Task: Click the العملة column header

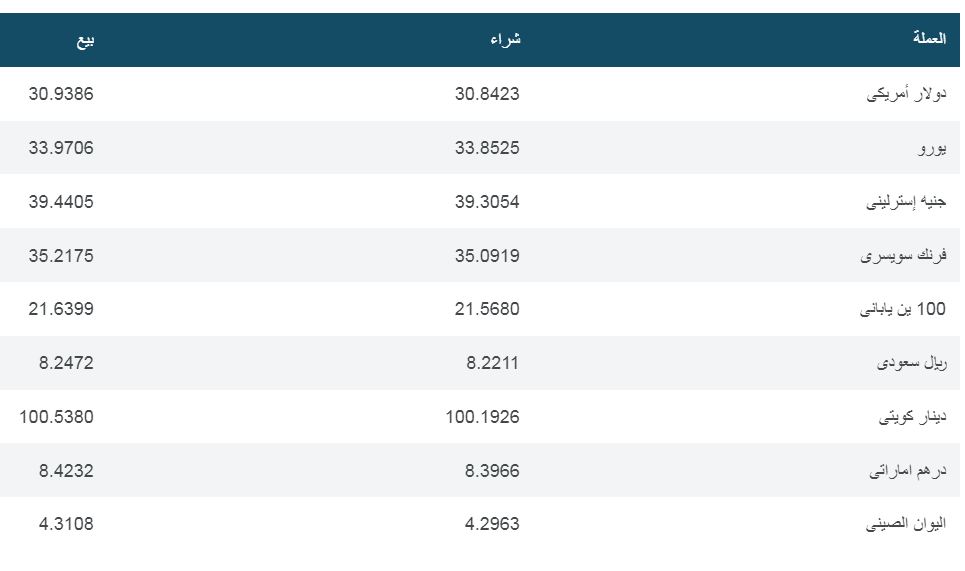Action: [929, 40]
